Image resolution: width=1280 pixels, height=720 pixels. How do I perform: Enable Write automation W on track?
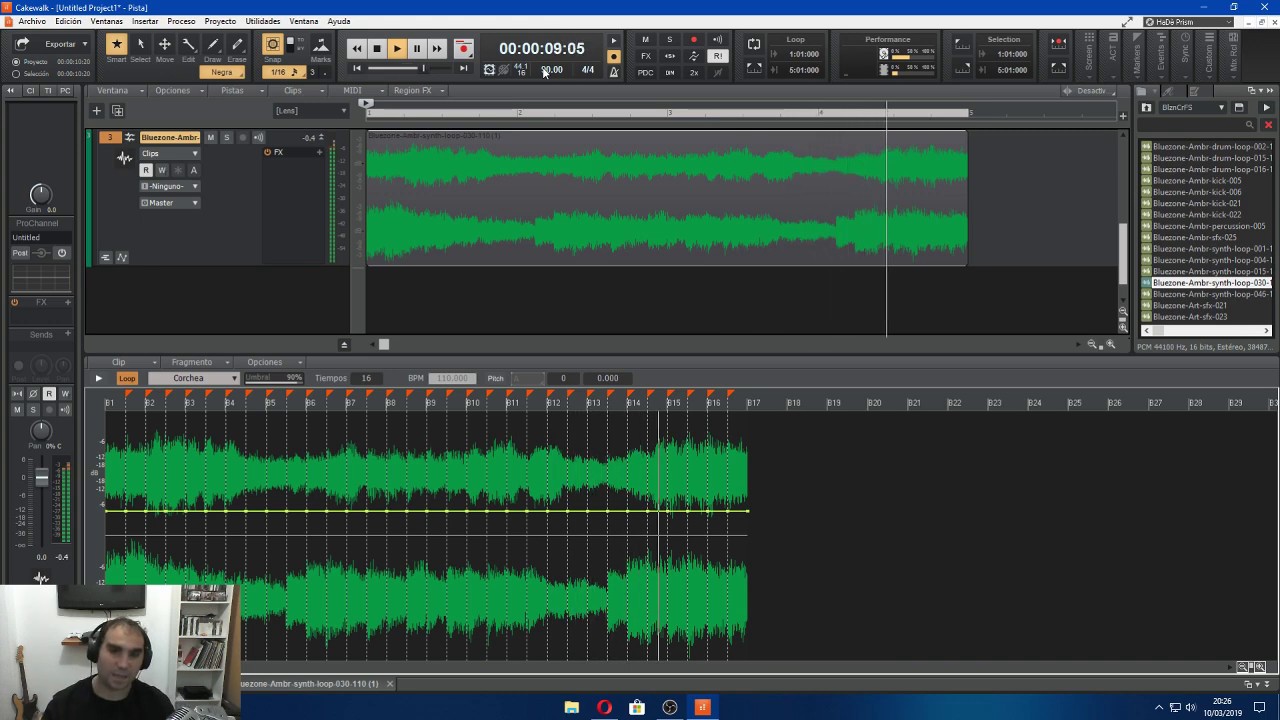(162, 170)
